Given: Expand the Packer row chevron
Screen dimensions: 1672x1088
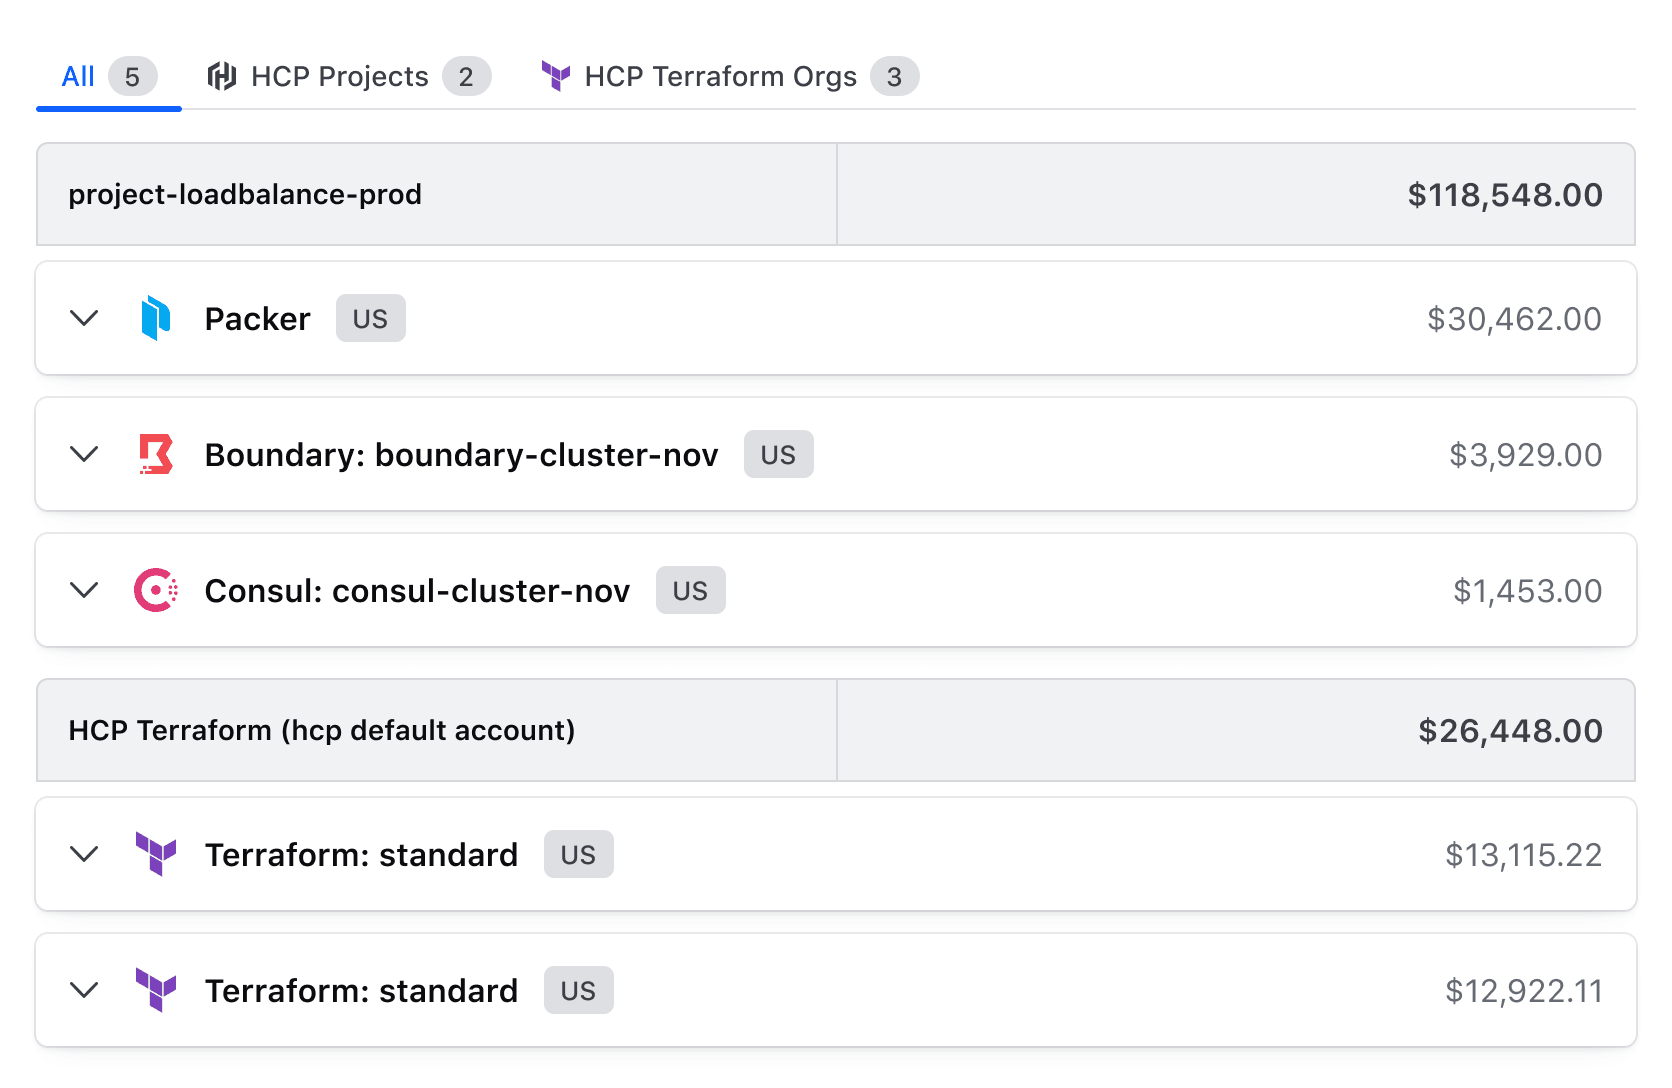Looking at the screenshot, I should click(x=85, y=319).
